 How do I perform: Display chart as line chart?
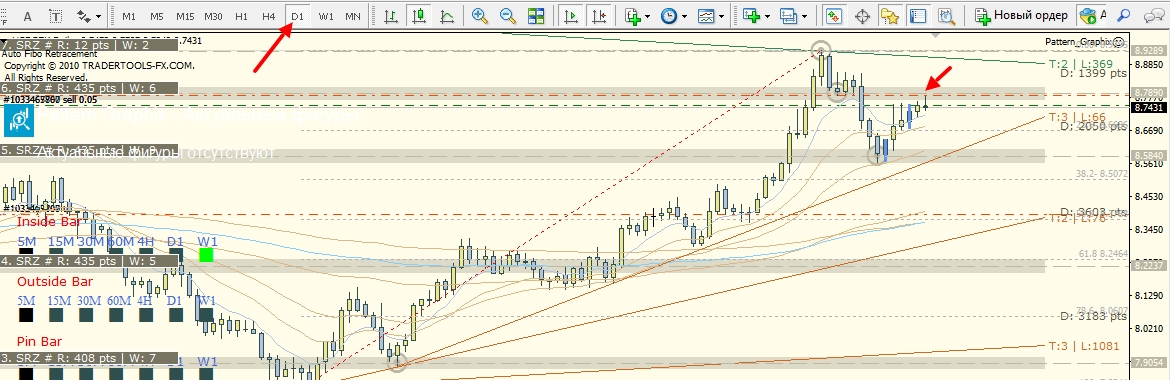tap(447, 15)
